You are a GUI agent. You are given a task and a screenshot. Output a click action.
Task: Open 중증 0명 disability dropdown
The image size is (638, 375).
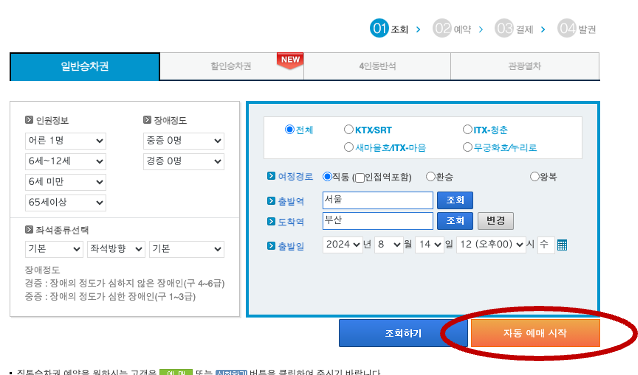click(x=184, y=141)
